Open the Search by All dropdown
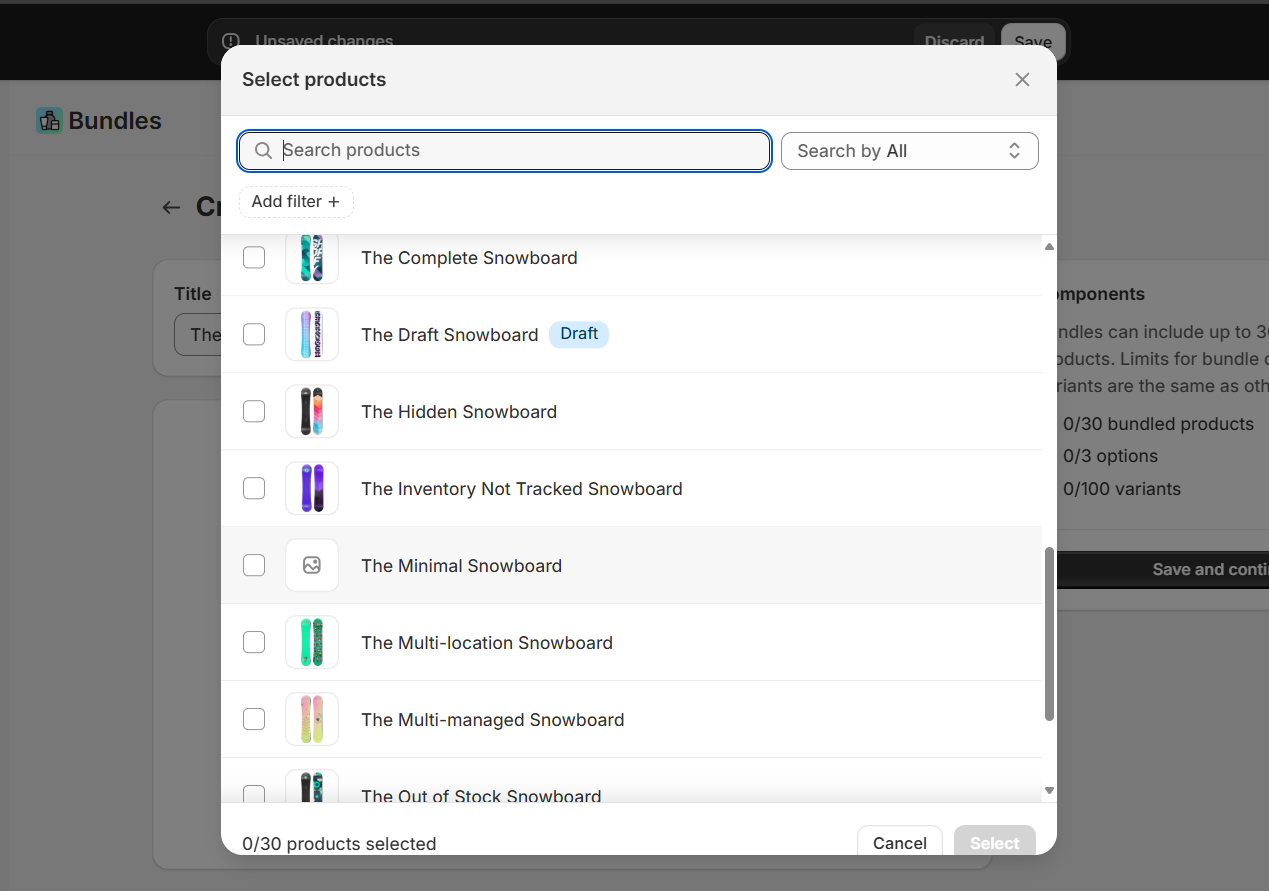The width and height of the screenshot is (1269, 891). pyautogui.click(x=909, y=150)
